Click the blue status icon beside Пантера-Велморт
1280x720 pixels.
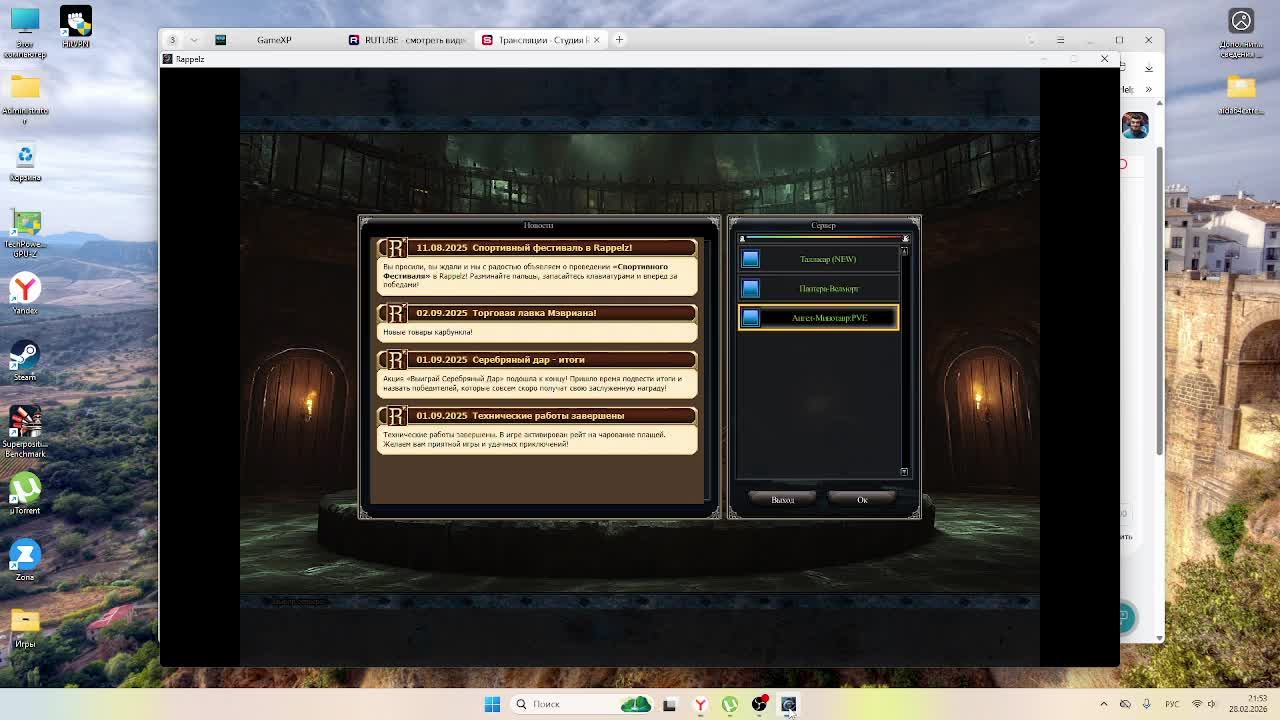[x=750, y=289]
